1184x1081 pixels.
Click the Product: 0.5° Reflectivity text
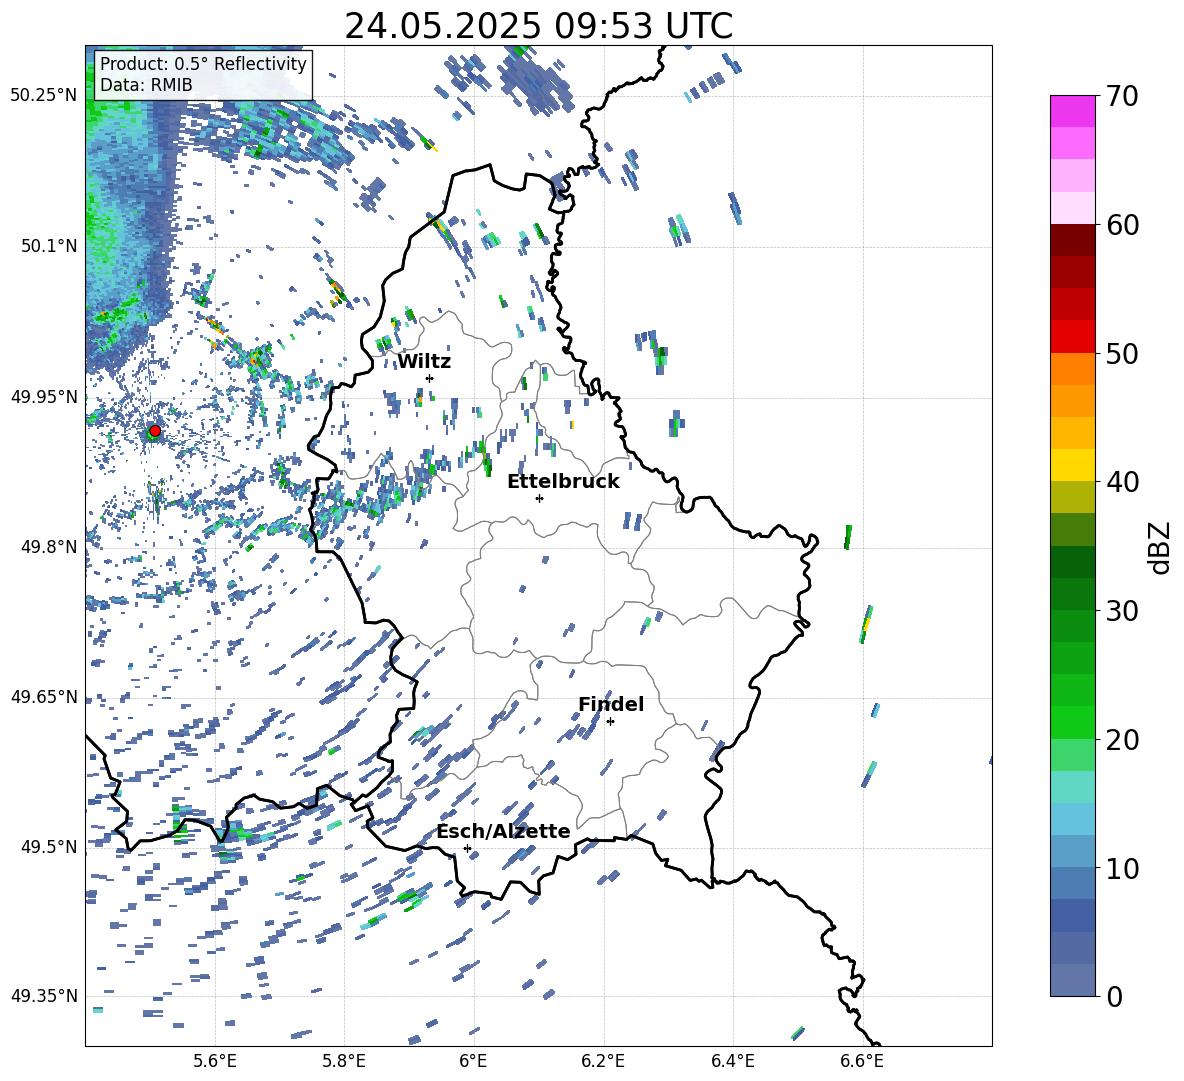coord(203,64)
